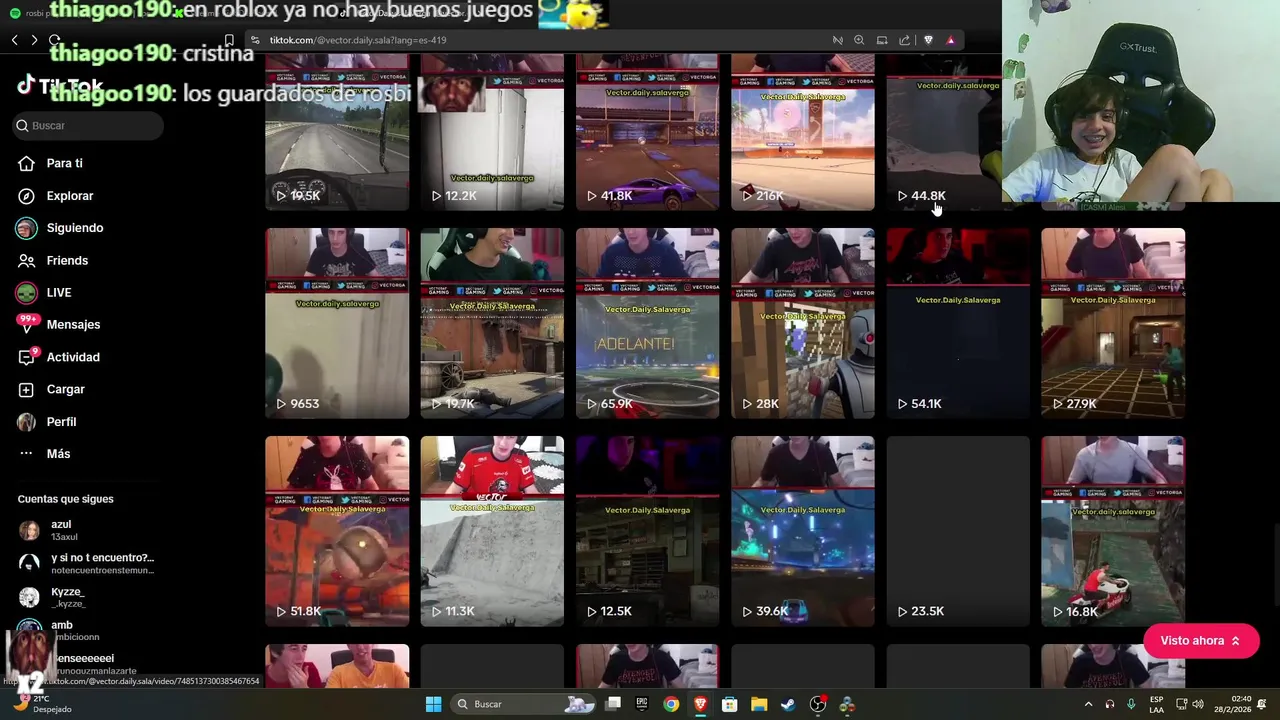The image size is (1280, 720).
Task: Open the video with 27.9K views
Action: pyautogui.click(x=1113, y=323)
